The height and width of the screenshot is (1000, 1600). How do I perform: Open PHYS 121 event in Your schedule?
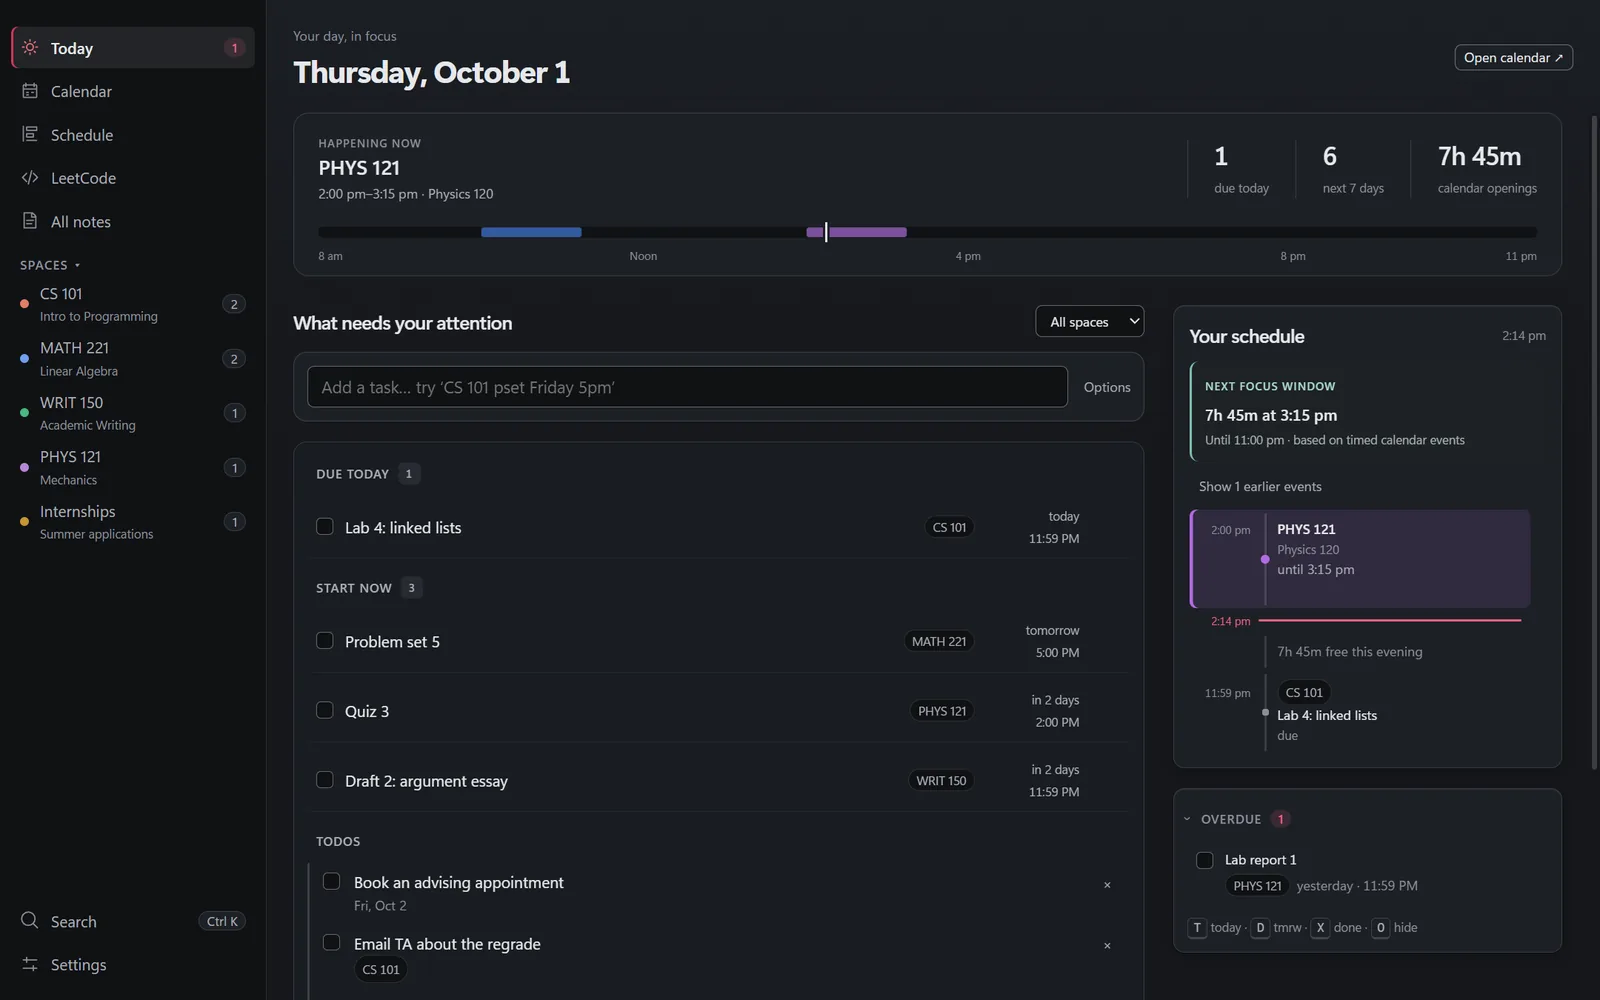1360,559
